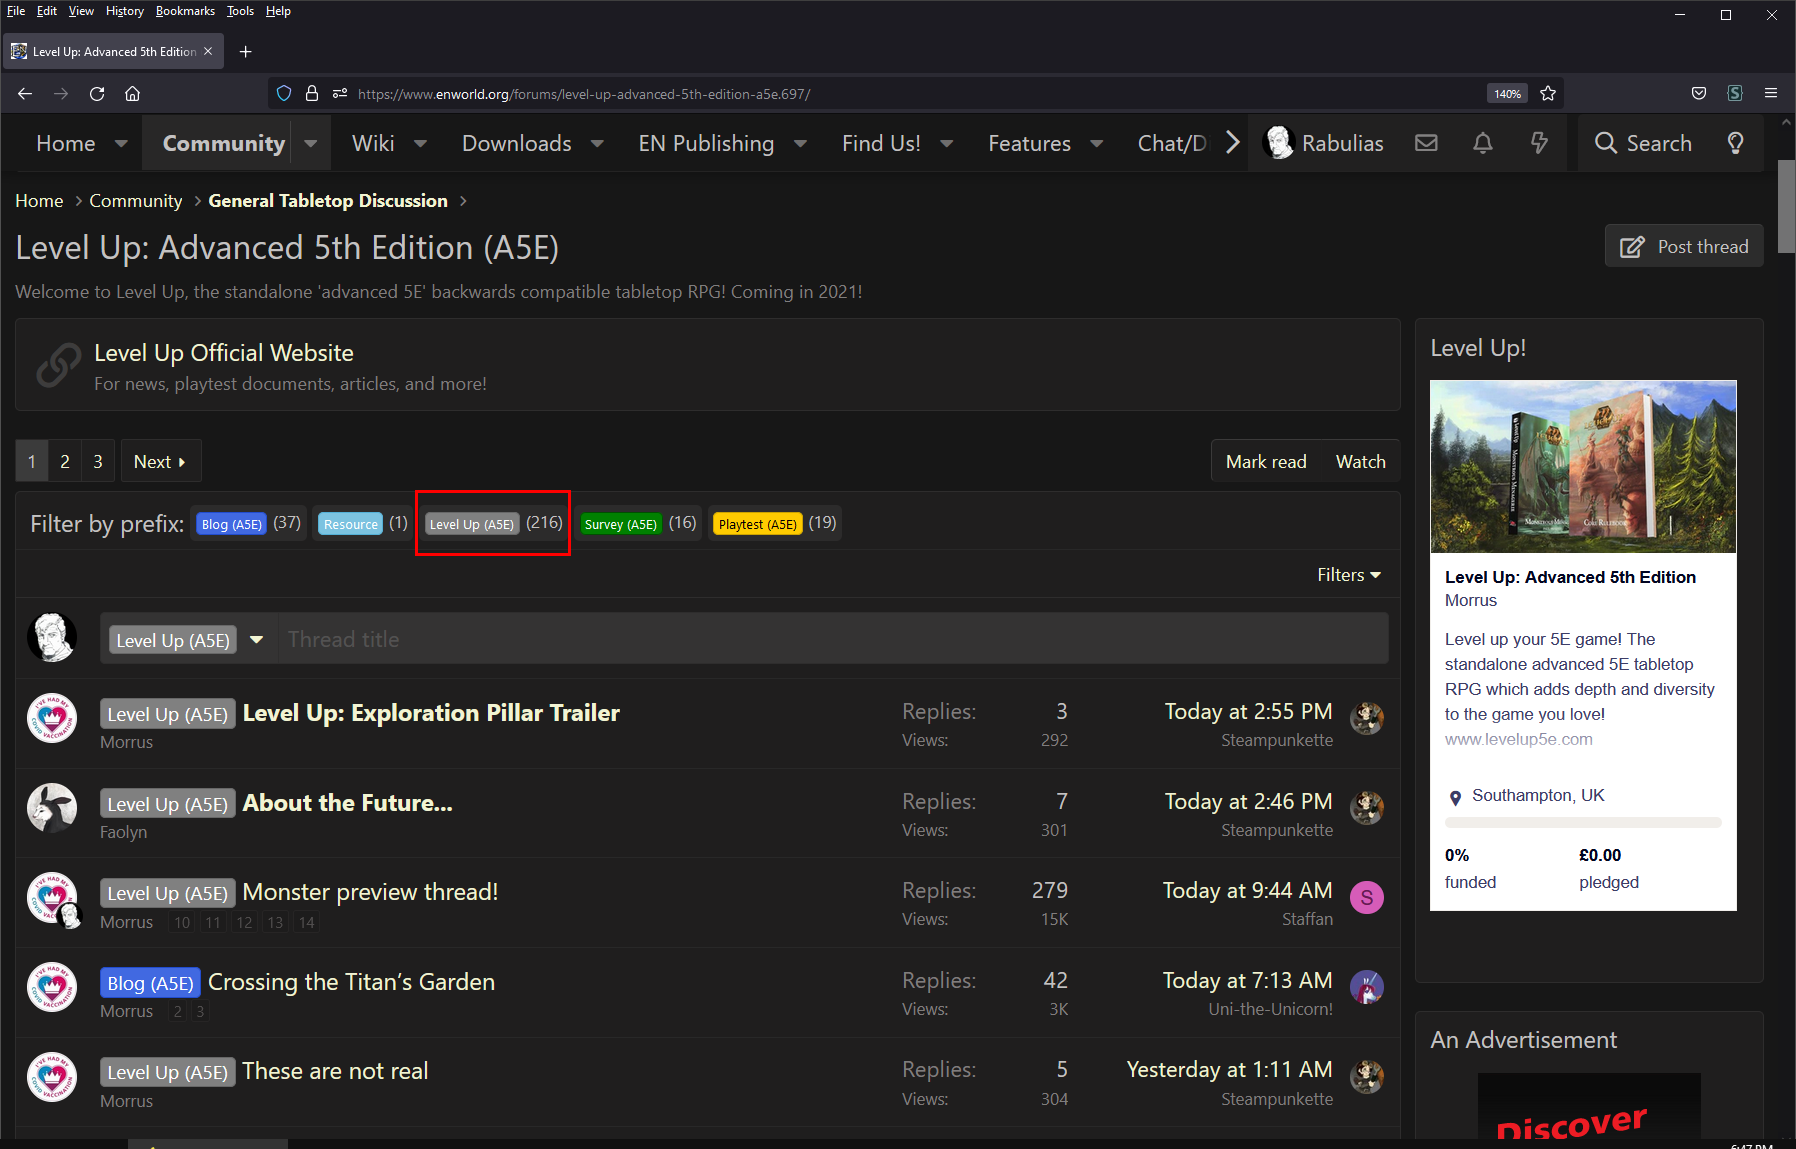
Task: Expand the Downloads navigation dropdown arrow
Action: (x=597, y=143)
